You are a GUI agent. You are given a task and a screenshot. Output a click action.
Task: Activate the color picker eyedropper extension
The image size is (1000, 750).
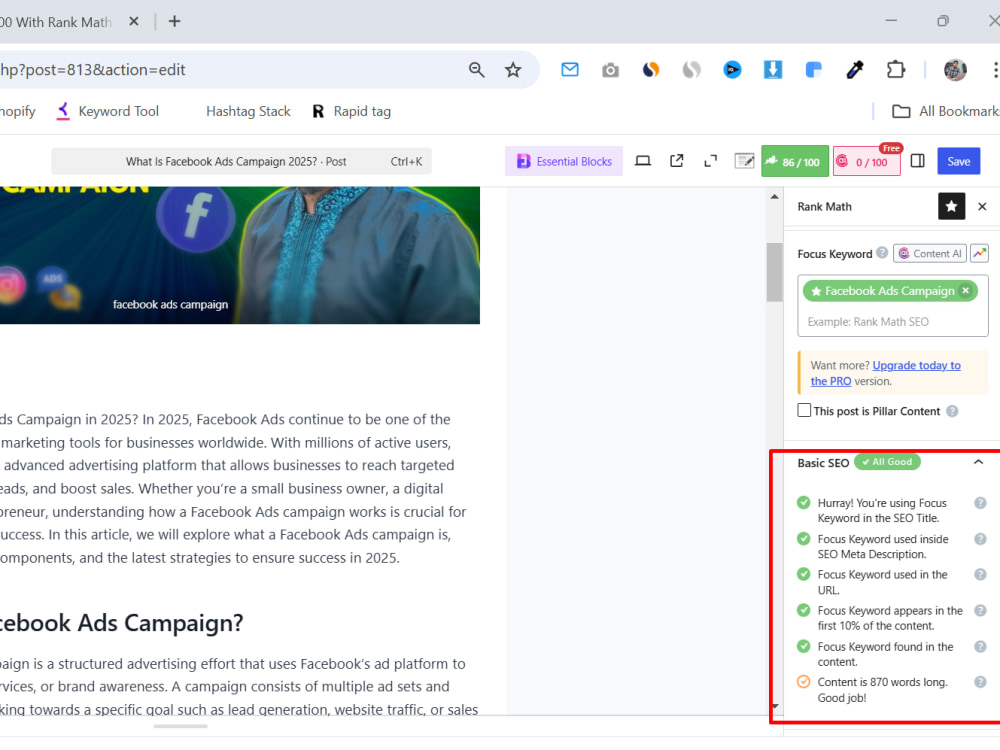855,70
